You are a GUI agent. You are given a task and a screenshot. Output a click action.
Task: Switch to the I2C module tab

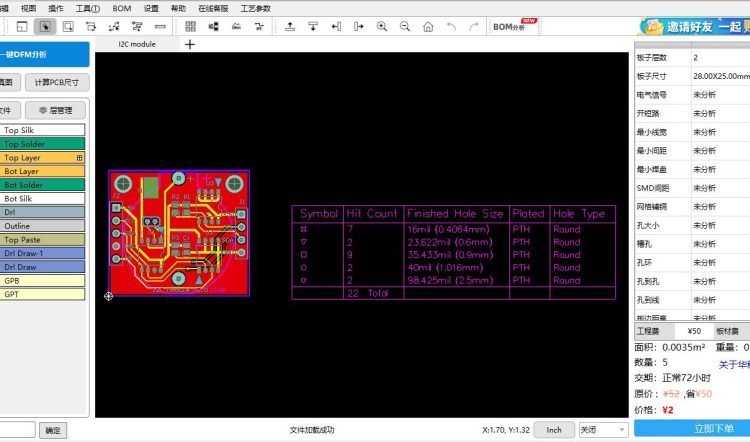click(137, 44)
